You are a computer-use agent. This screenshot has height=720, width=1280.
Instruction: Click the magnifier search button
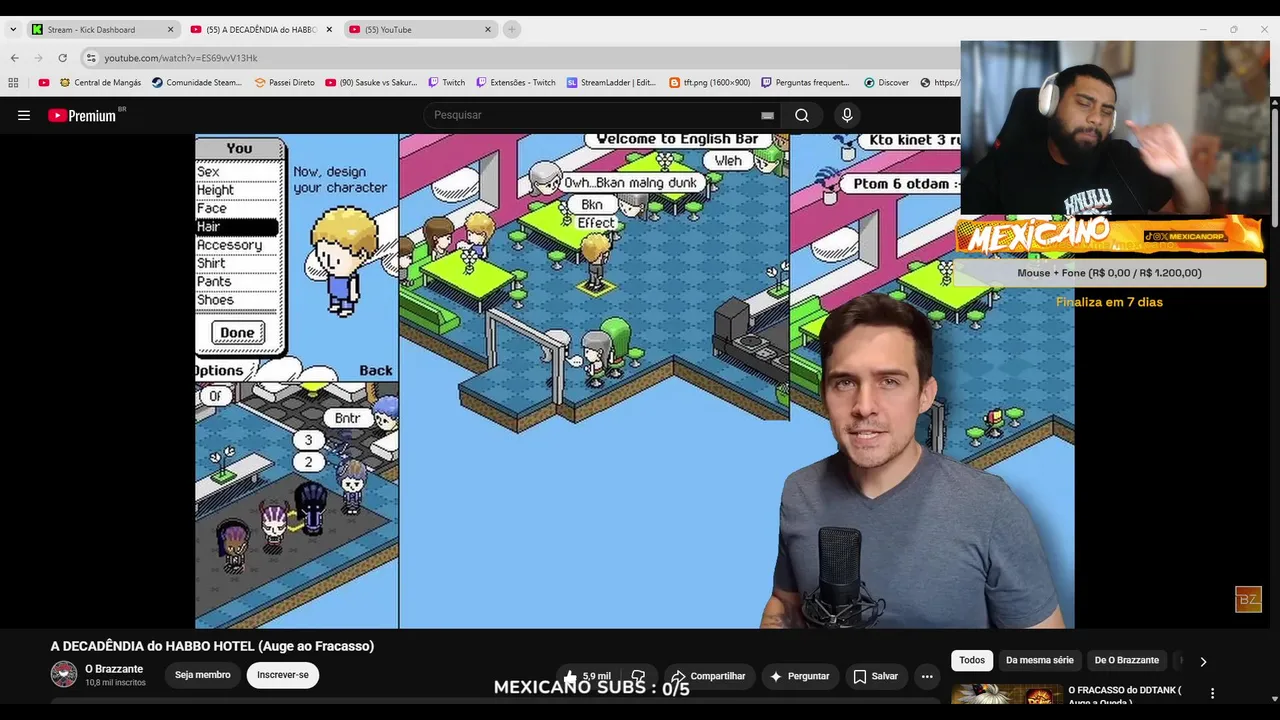[802, 115]
